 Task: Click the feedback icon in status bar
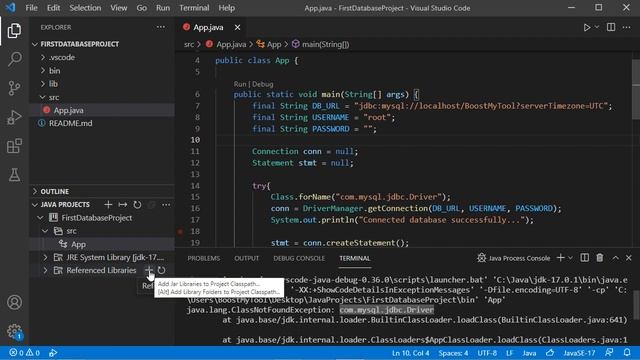tap(609, 353)
